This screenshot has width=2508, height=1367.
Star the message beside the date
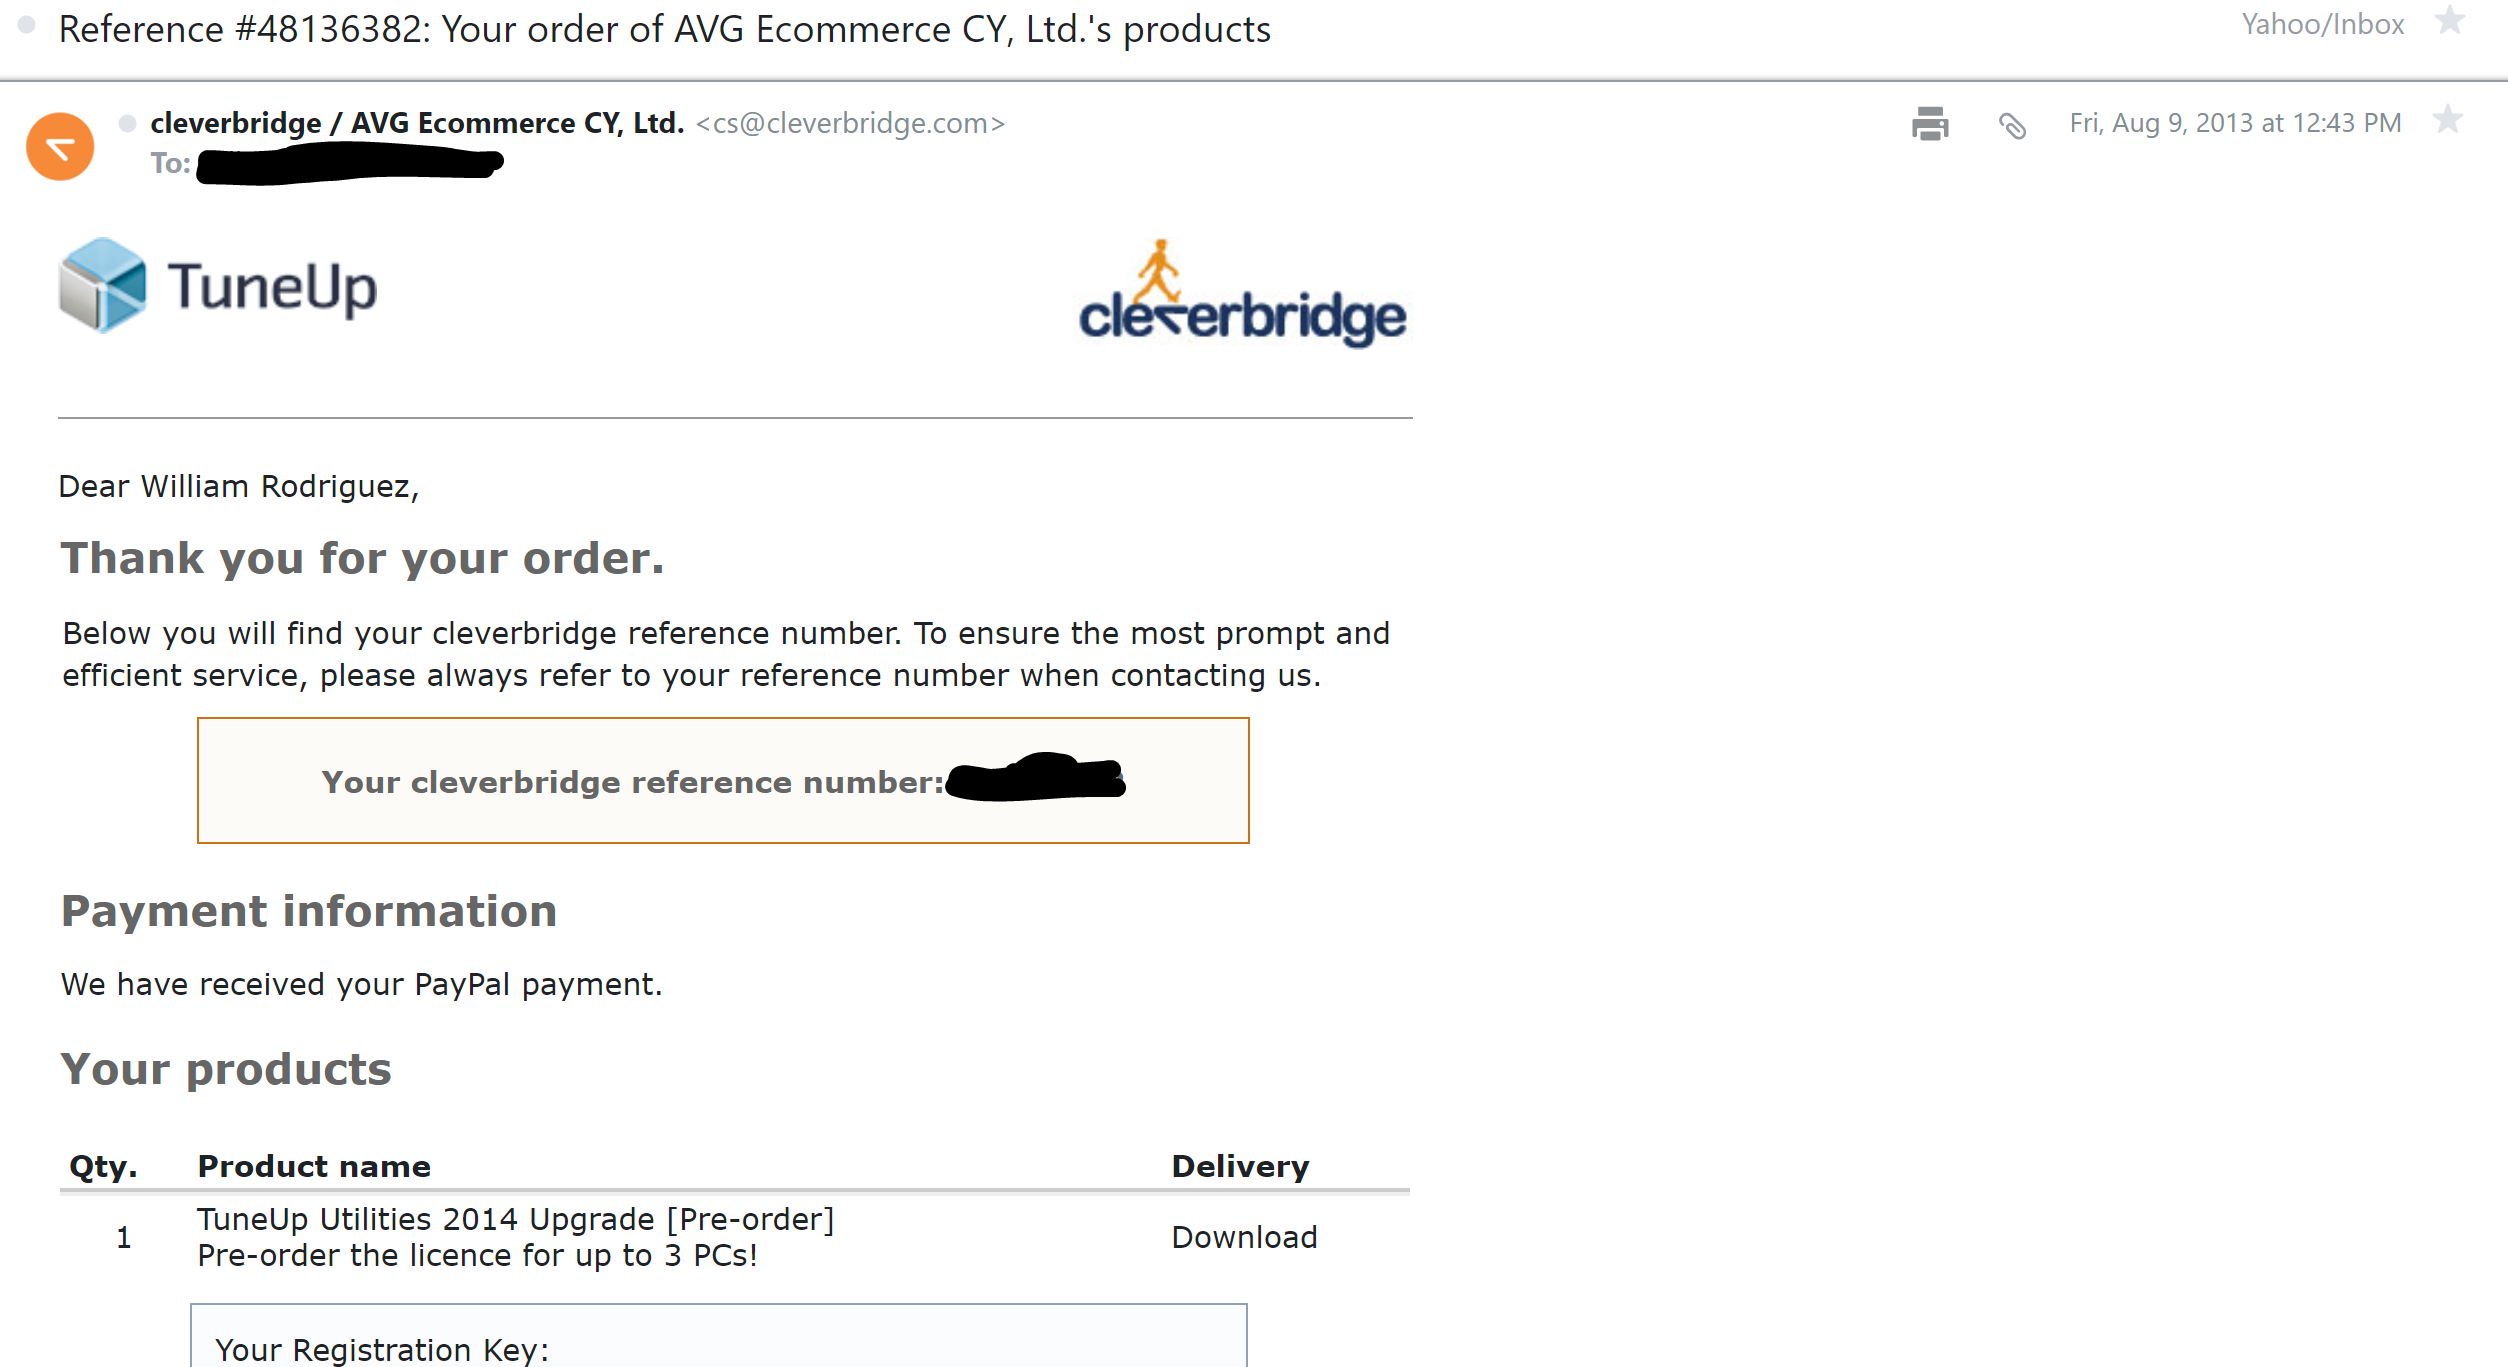[2448, 121]
